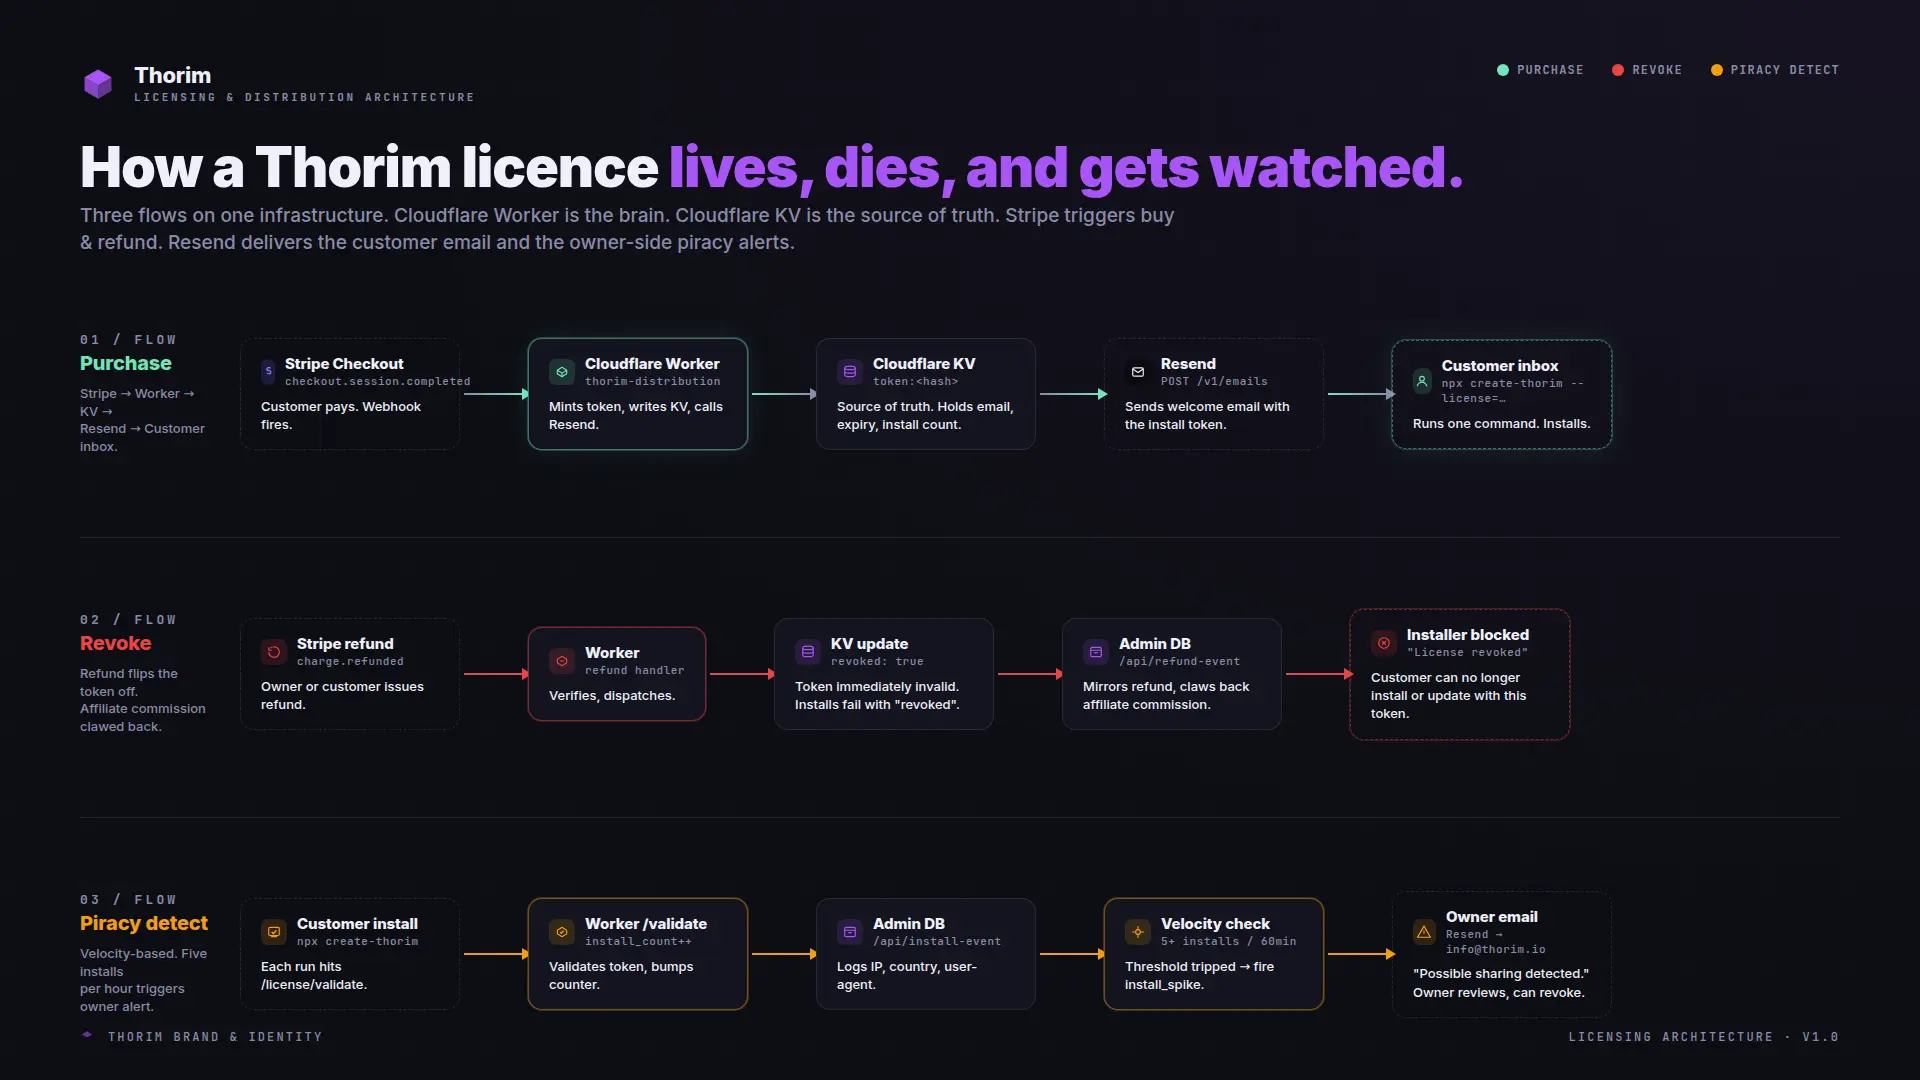Click the Installer blocked red X icon
This screenshot has width=1920, height=1080.
pyautogui.click(x=1384, y=643)
